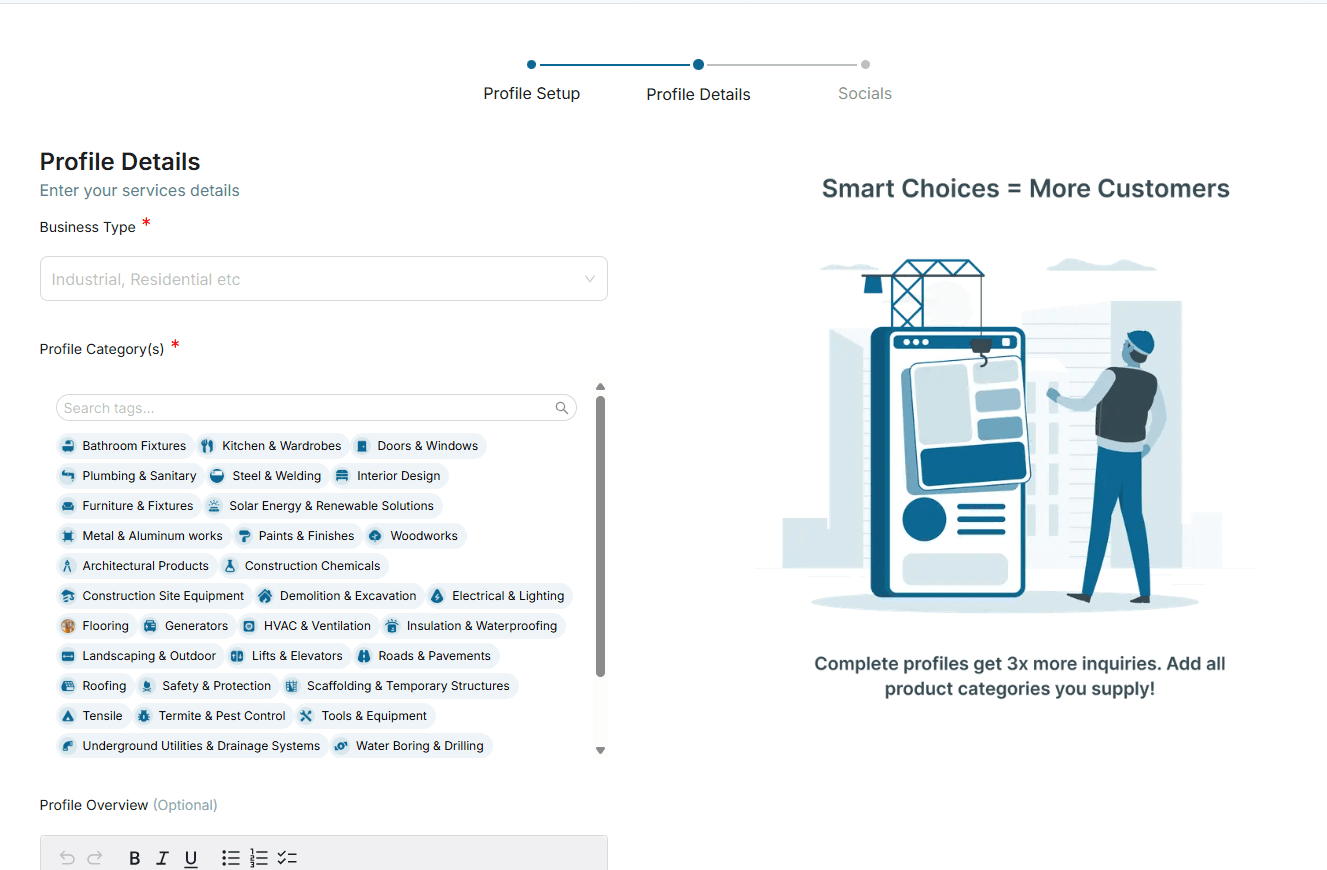The image size is (1327, 870).
Task: Click the Interior Design tag icon
Action: point(342,476)
